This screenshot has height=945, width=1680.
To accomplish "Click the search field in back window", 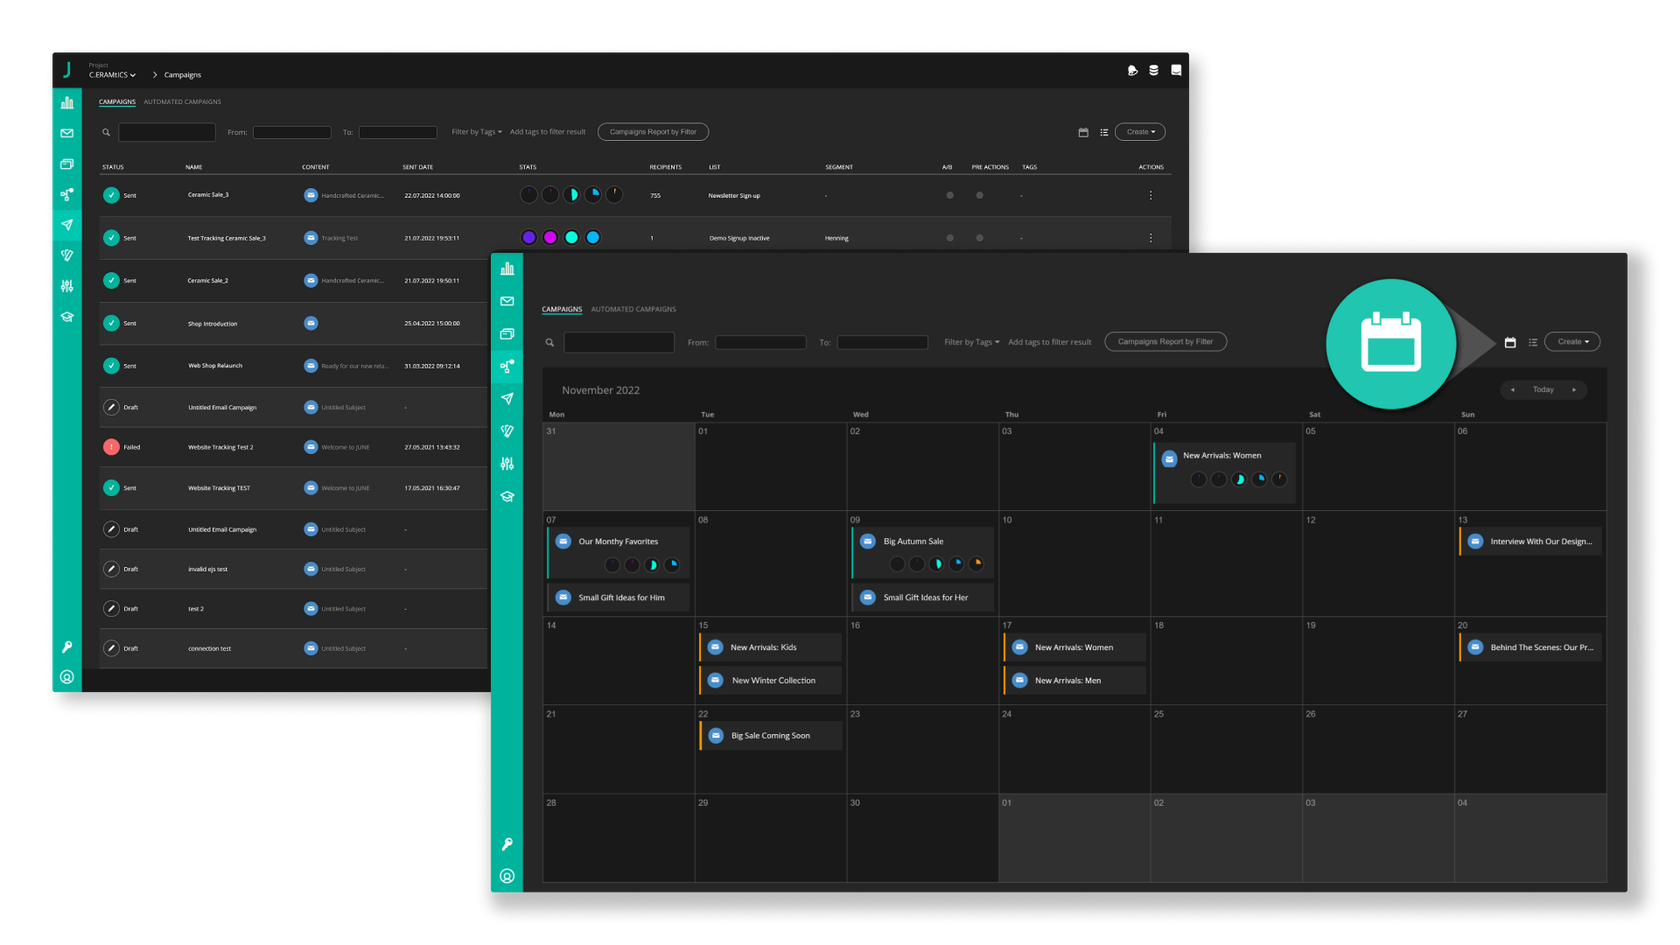I will click(167, 132).
